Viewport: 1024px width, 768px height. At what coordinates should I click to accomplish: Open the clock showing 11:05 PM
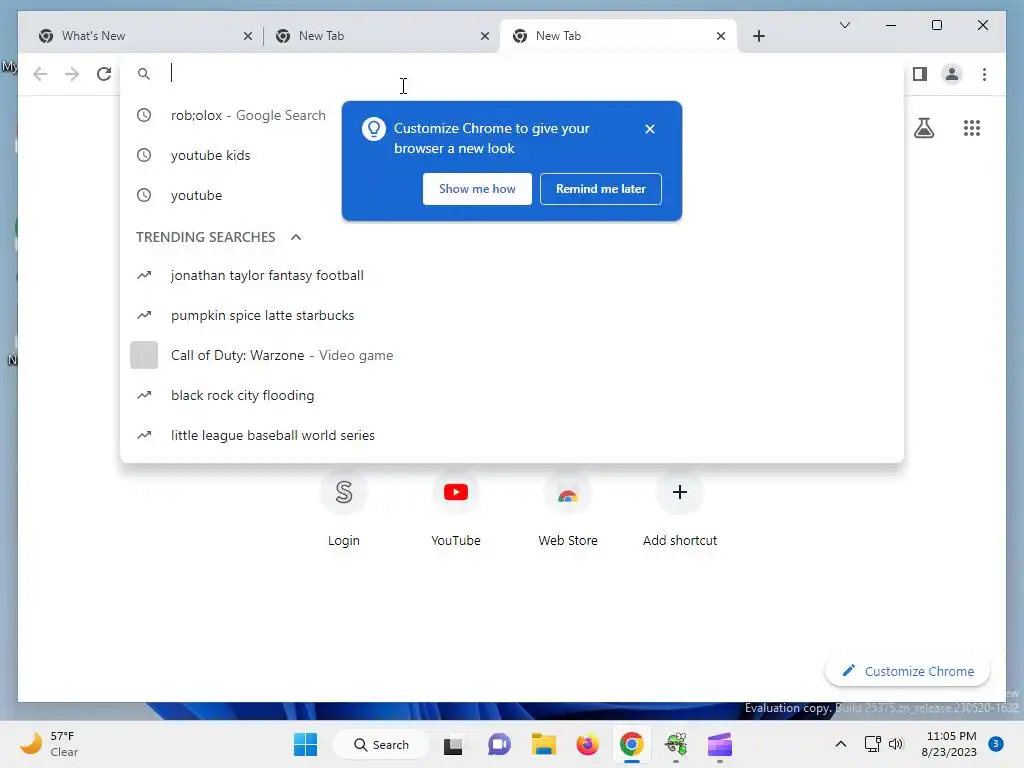tap(951, 744)
